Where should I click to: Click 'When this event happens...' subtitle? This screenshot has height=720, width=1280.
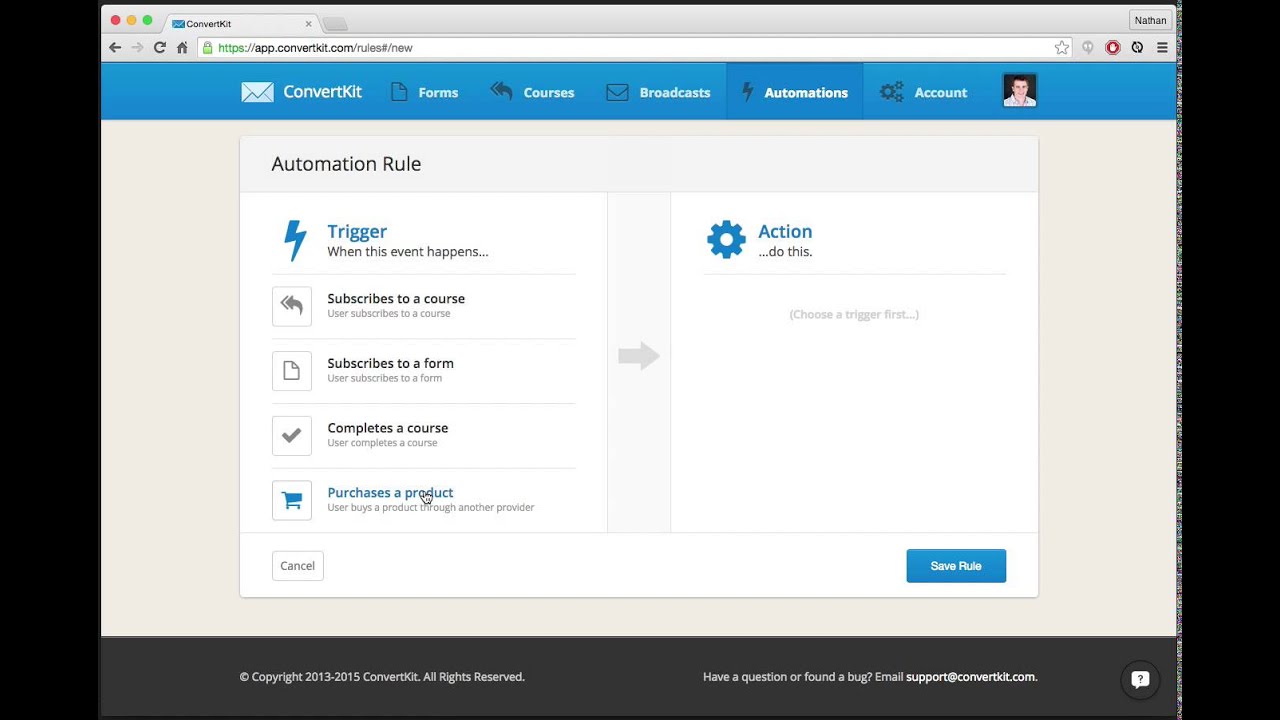pyautogui.click(x=408, y=252)
